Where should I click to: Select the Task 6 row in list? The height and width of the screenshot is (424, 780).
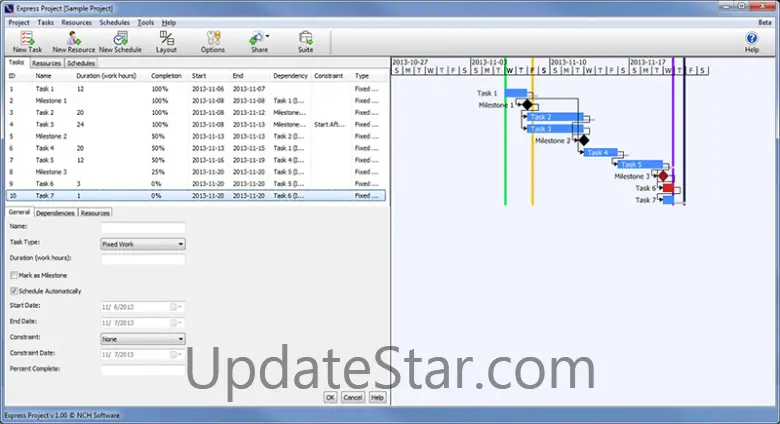(196, 184)
